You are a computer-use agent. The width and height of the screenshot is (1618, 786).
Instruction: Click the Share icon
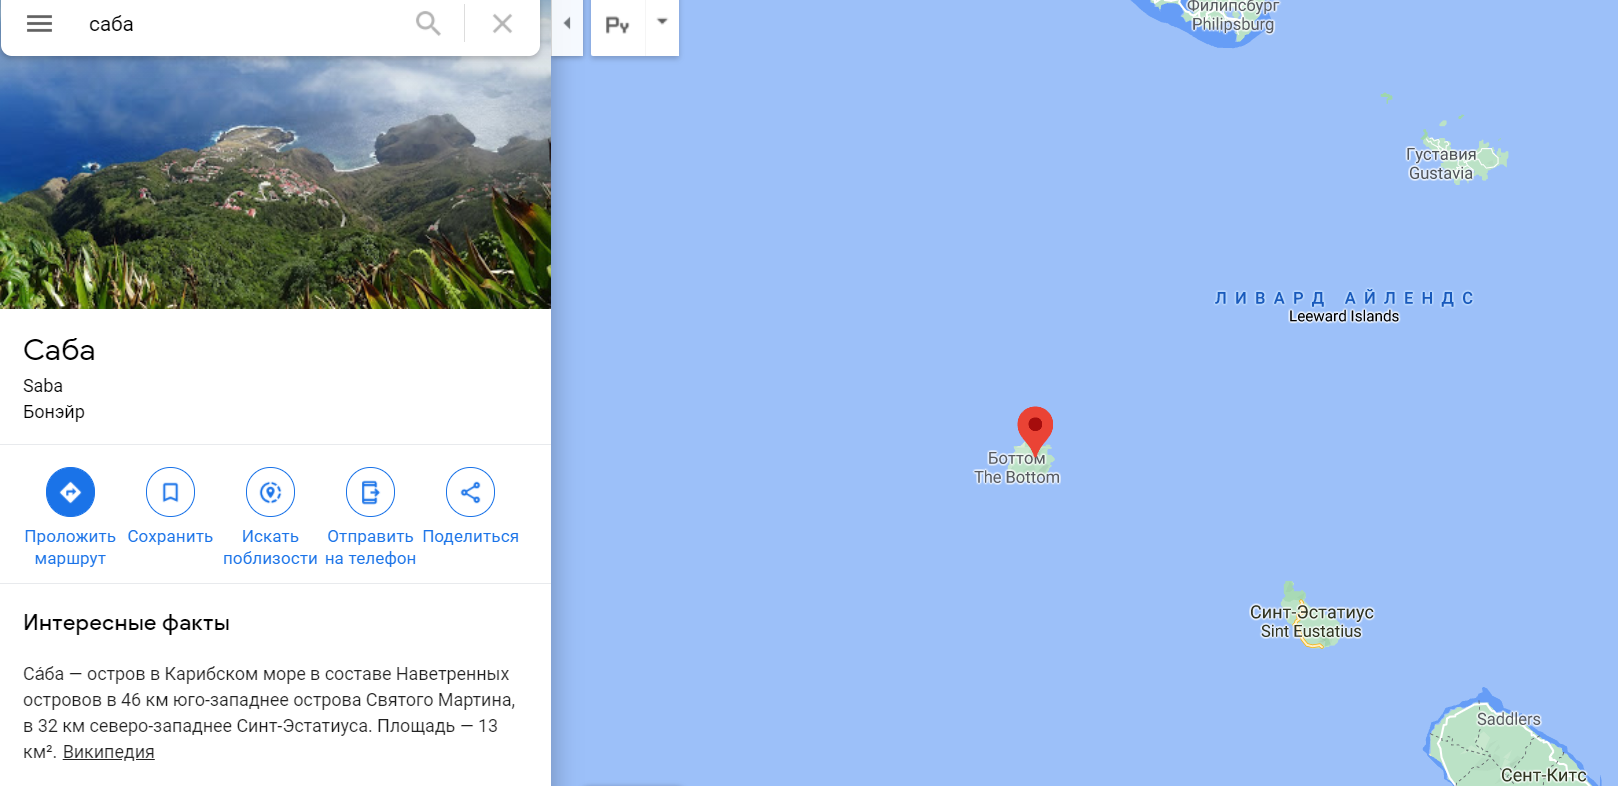coord(470,492)
